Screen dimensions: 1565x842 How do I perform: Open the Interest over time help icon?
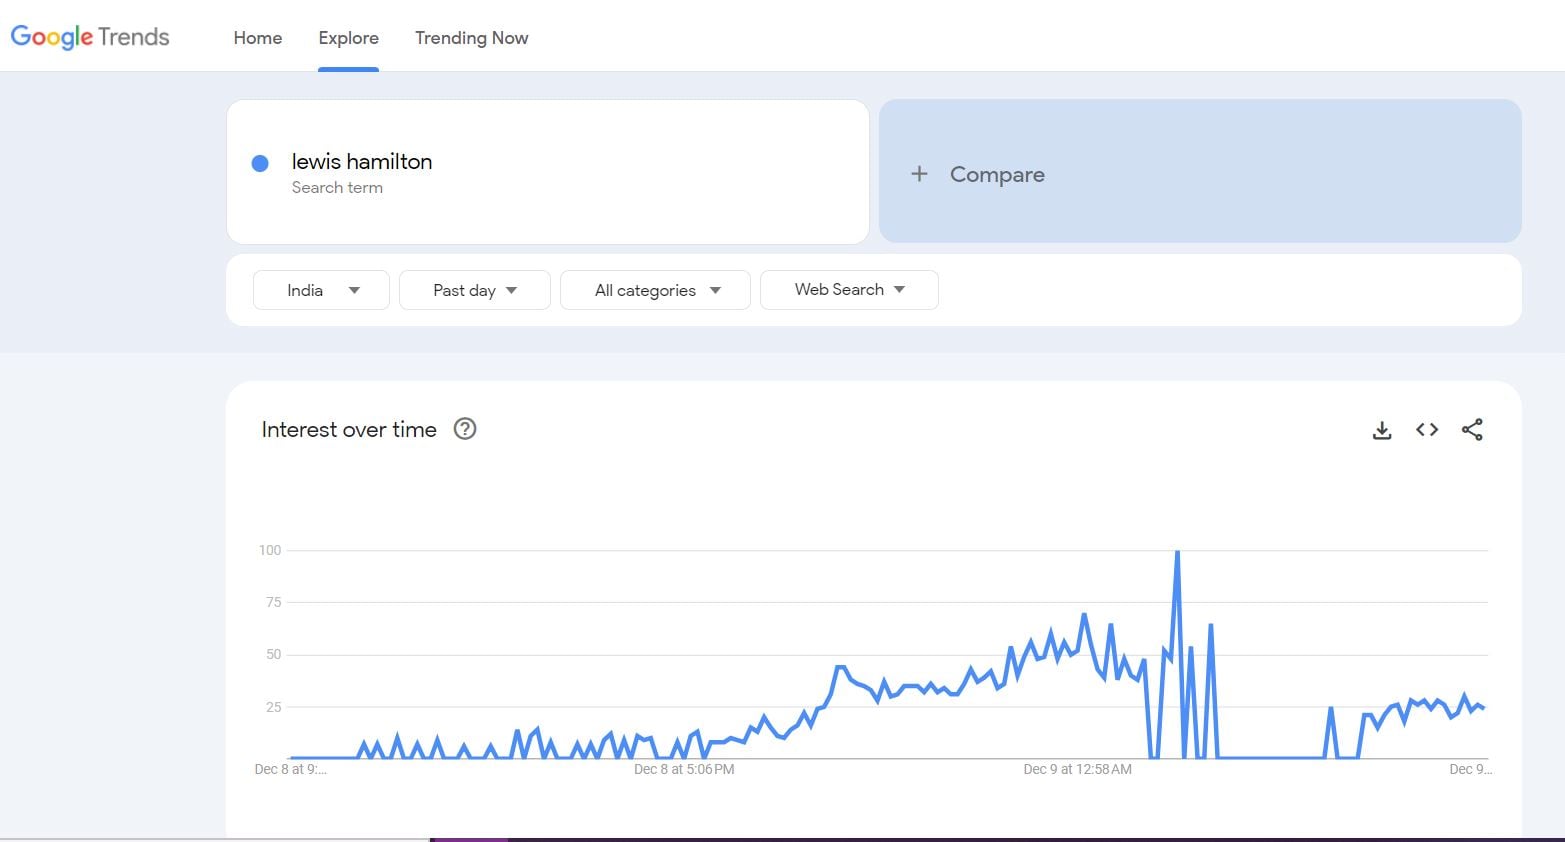tap(465, 429)
